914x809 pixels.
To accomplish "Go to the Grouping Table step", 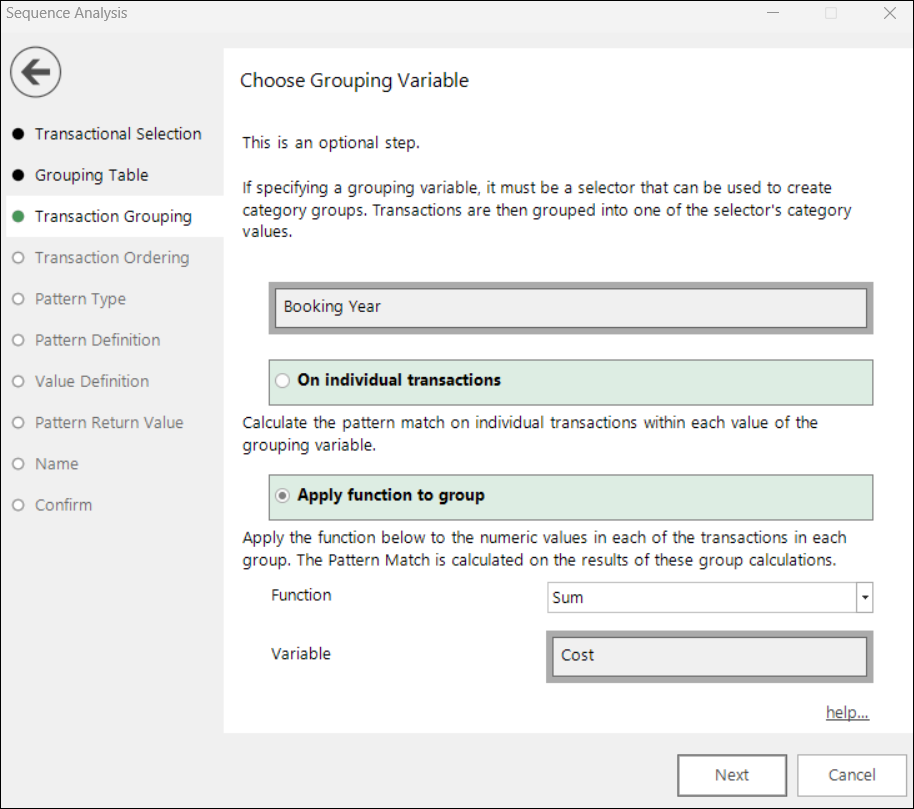I will (x=92, y=175).
